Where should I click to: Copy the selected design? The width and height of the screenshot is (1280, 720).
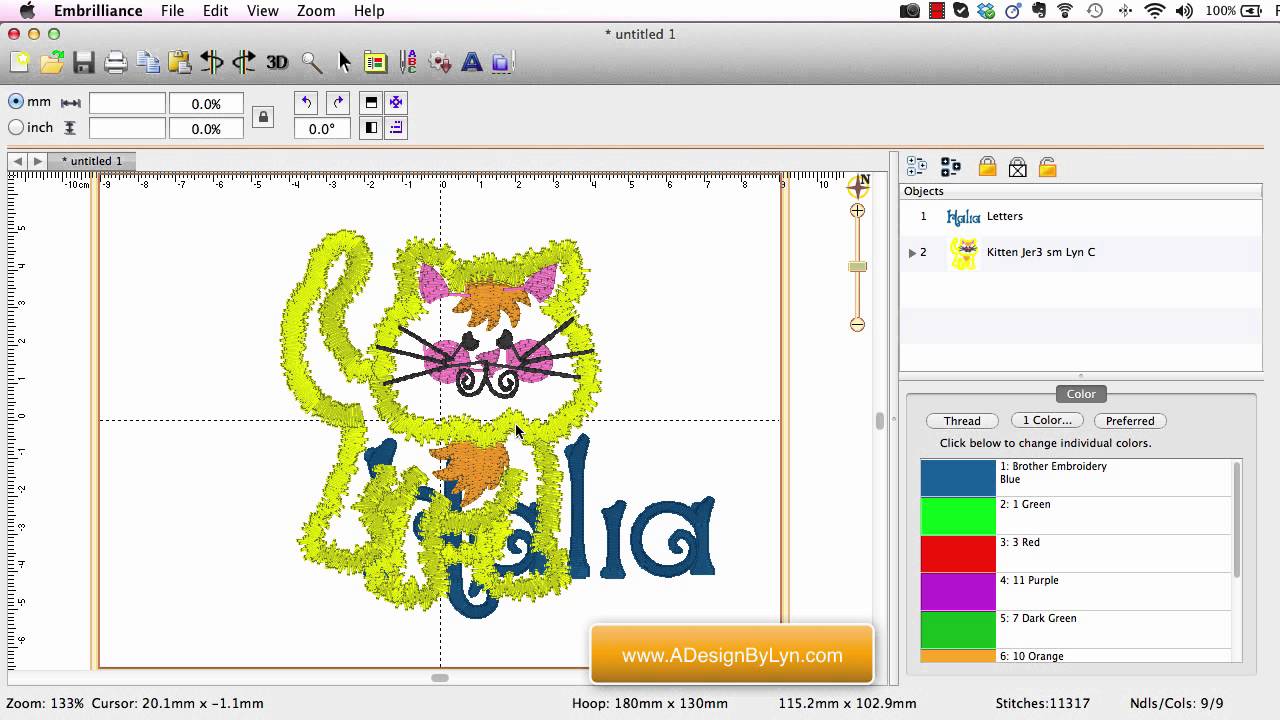click(148, 62)
